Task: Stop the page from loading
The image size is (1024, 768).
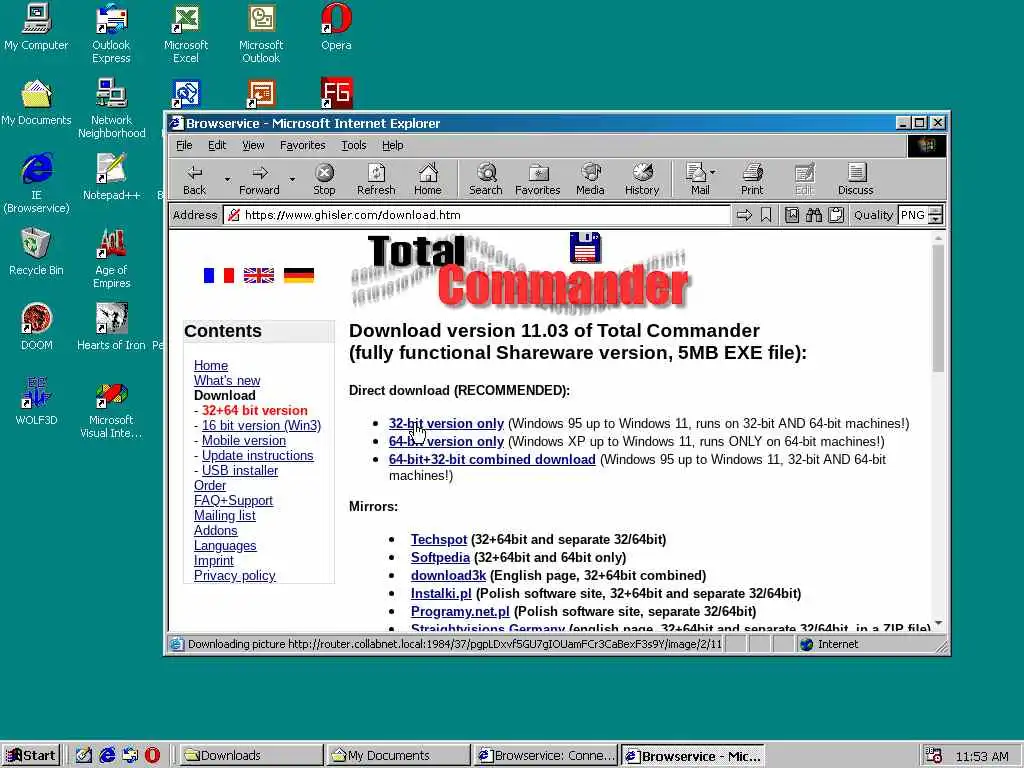Action: [x=324, y=180]
